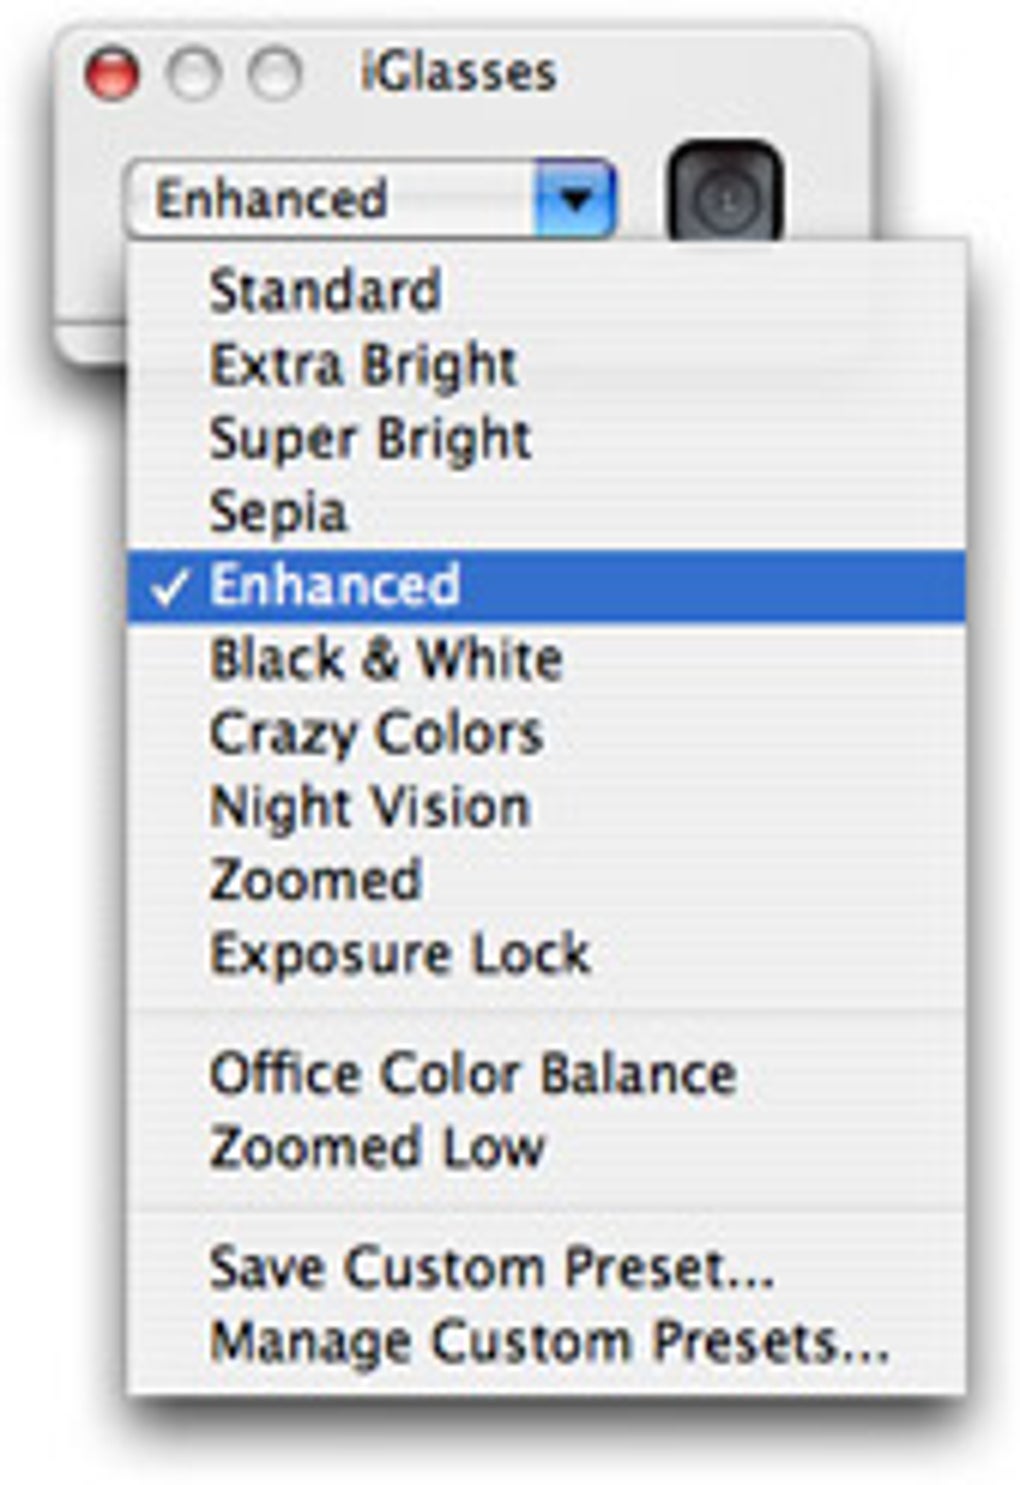
Task: Select the Standard preset
Action: (x=546, y=291)
